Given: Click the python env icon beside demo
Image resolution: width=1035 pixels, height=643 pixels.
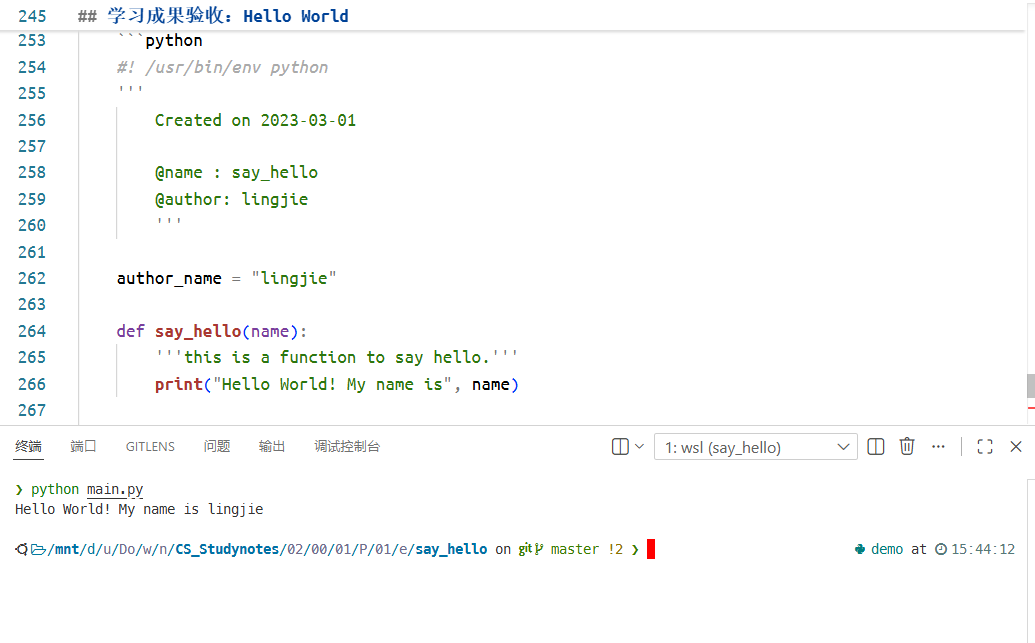Looking at the screenshot, I should [x=859, y=549].
